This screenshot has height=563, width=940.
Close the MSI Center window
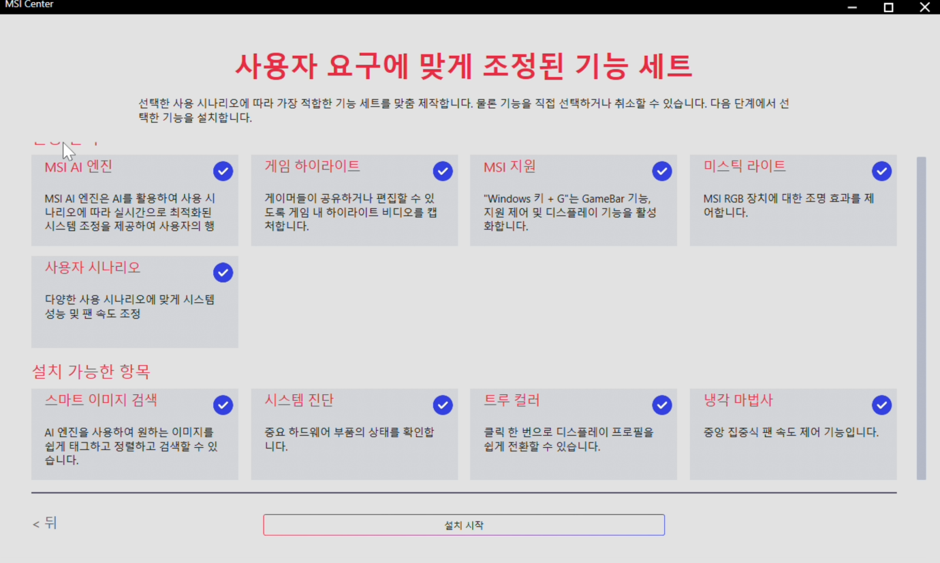(925, 7)
